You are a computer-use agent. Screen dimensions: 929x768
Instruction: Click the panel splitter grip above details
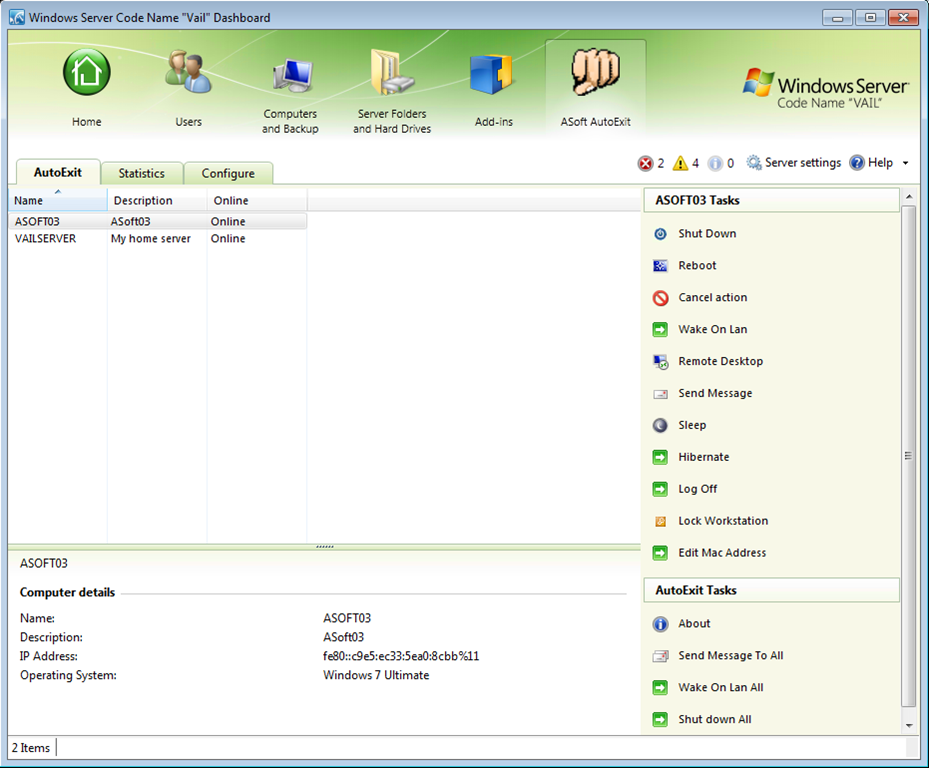click(325, 546)
